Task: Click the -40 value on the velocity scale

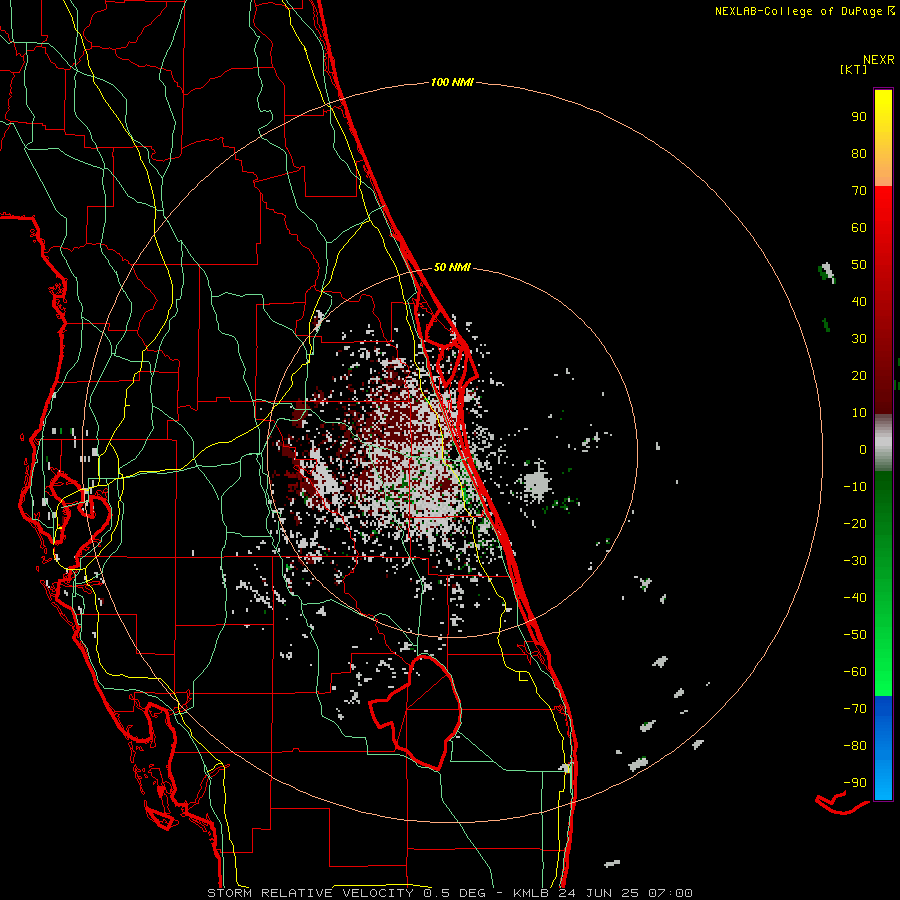Action: point(855,598)
